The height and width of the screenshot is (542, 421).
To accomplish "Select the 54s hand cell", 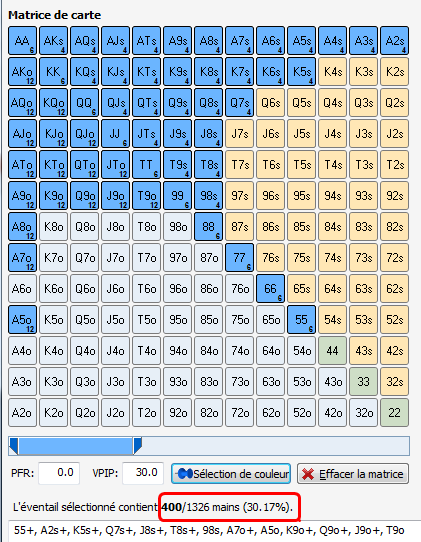I will tap(333, 320).
